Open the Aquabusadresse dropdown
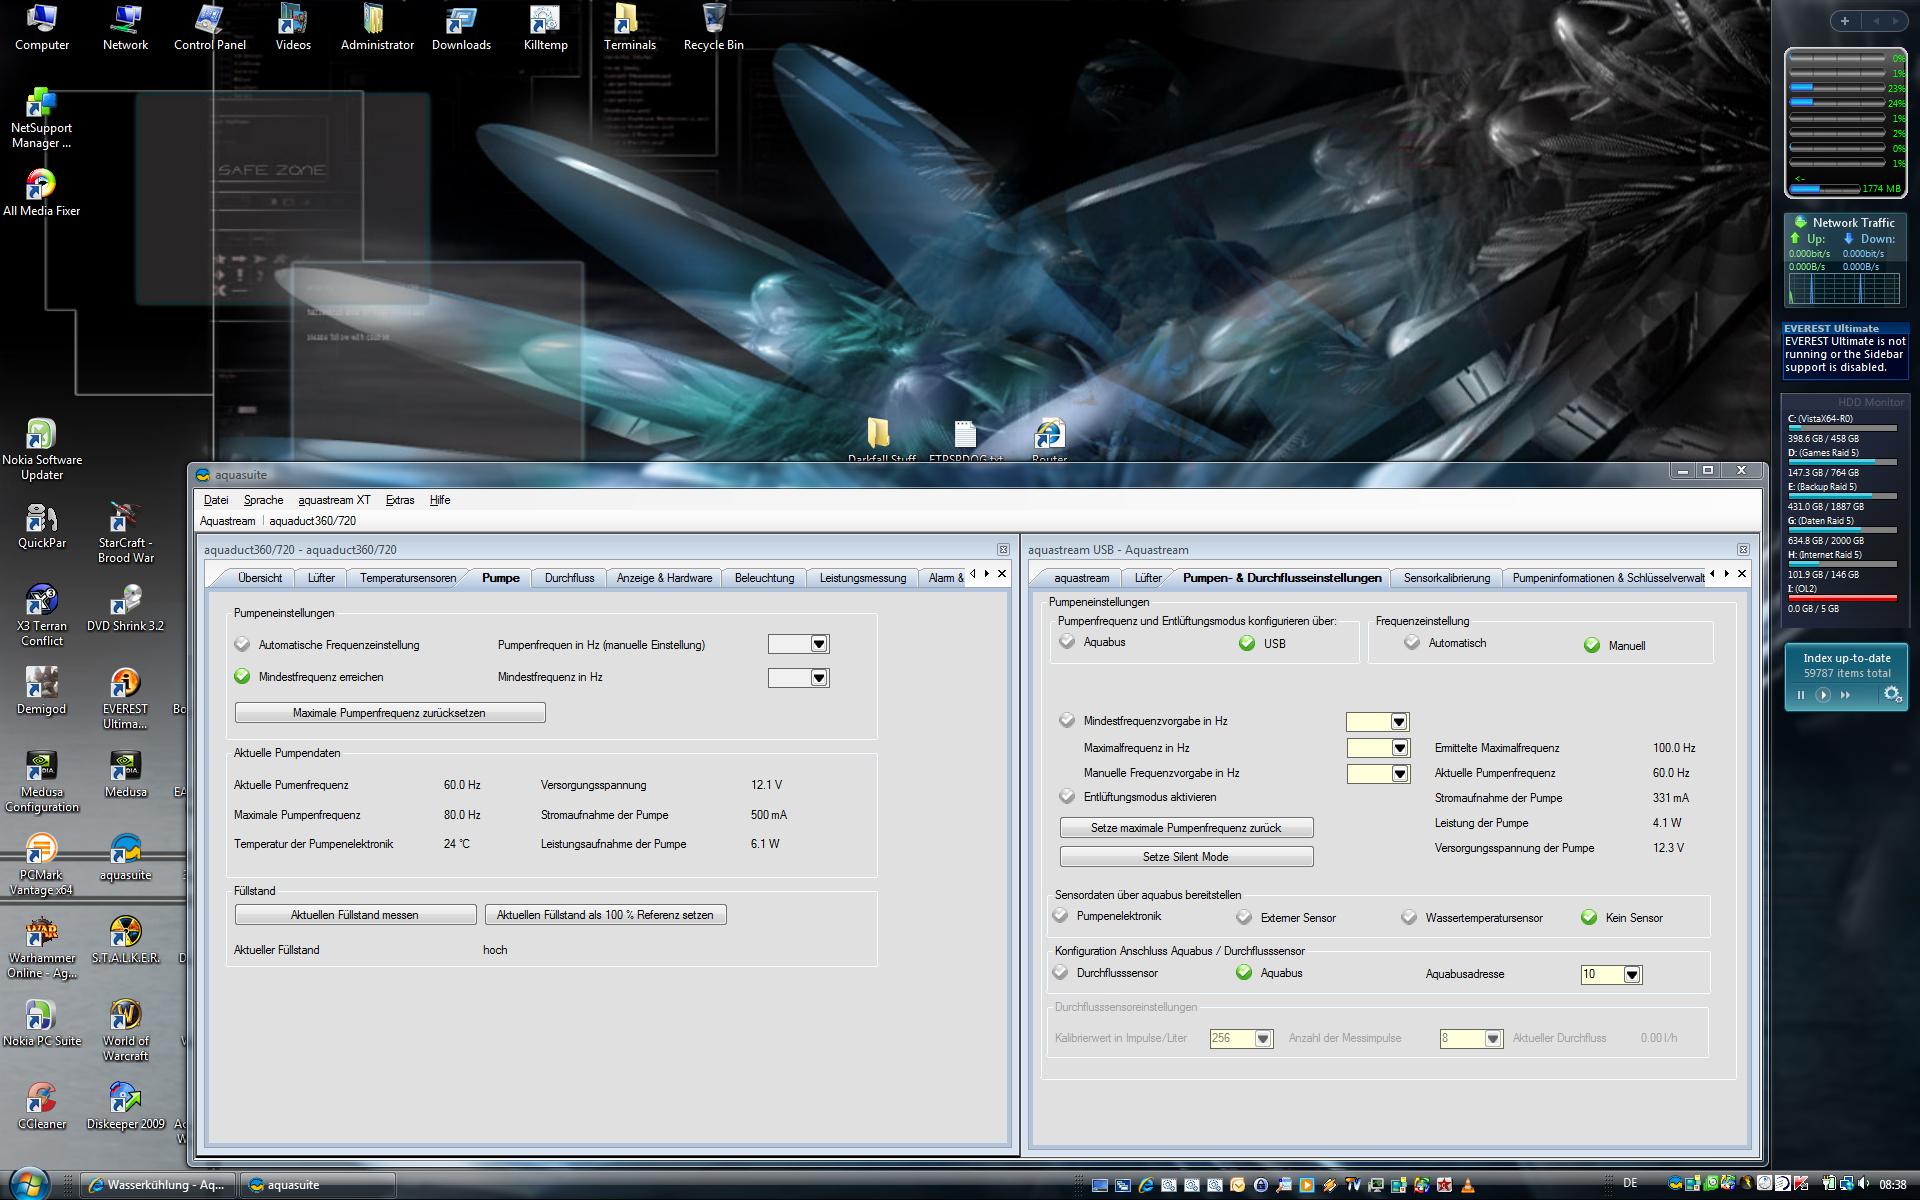 coord(1632,974)
